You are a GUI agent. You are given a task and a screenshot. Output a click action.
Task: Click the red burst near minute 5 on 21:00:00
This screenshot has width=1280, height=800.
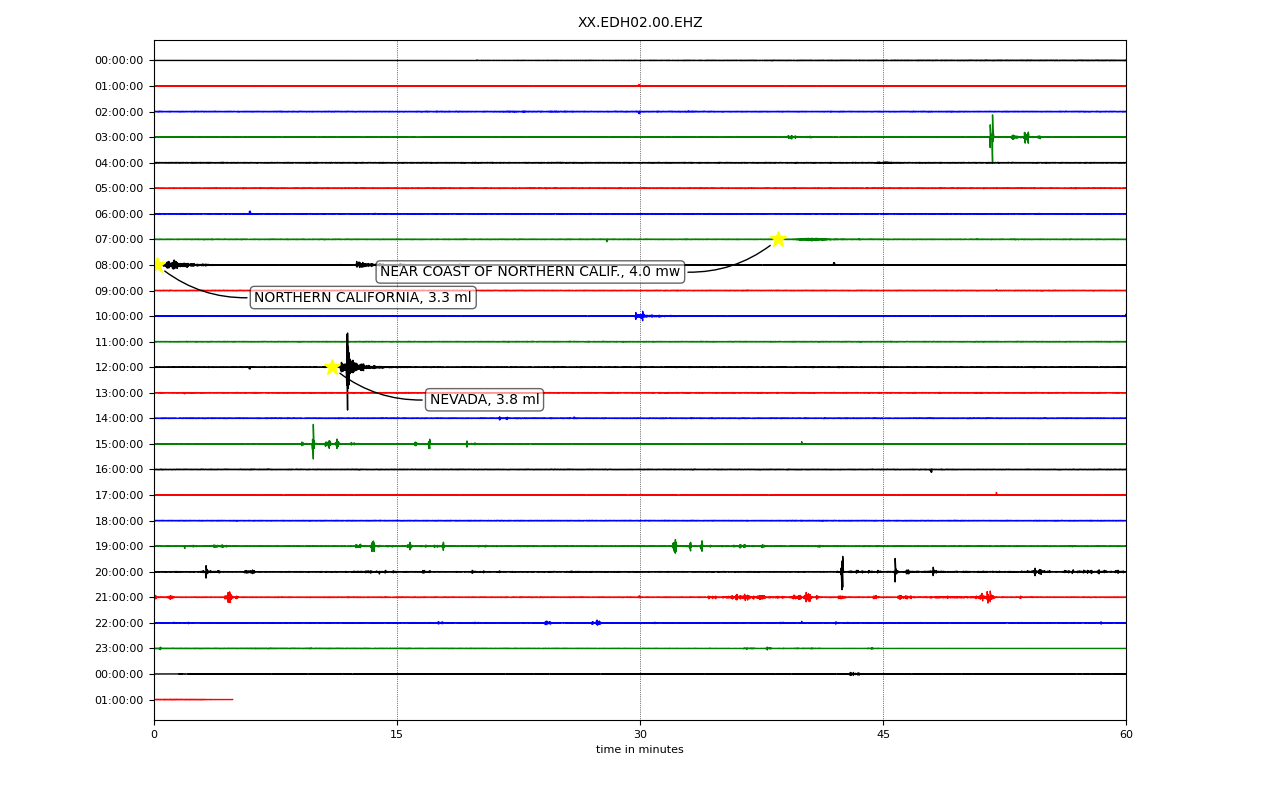(x=229, y=597)
